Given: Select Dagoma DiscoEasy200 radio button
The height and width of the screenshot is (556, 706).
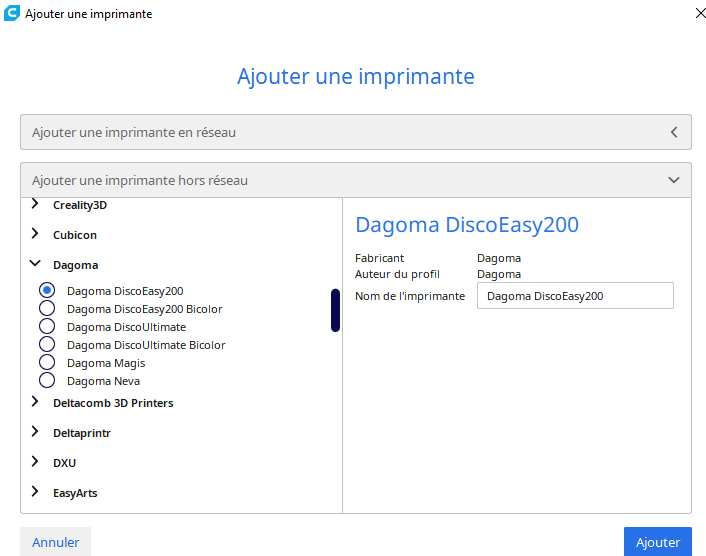Looking at the screenshot, I should click(47, 290).
